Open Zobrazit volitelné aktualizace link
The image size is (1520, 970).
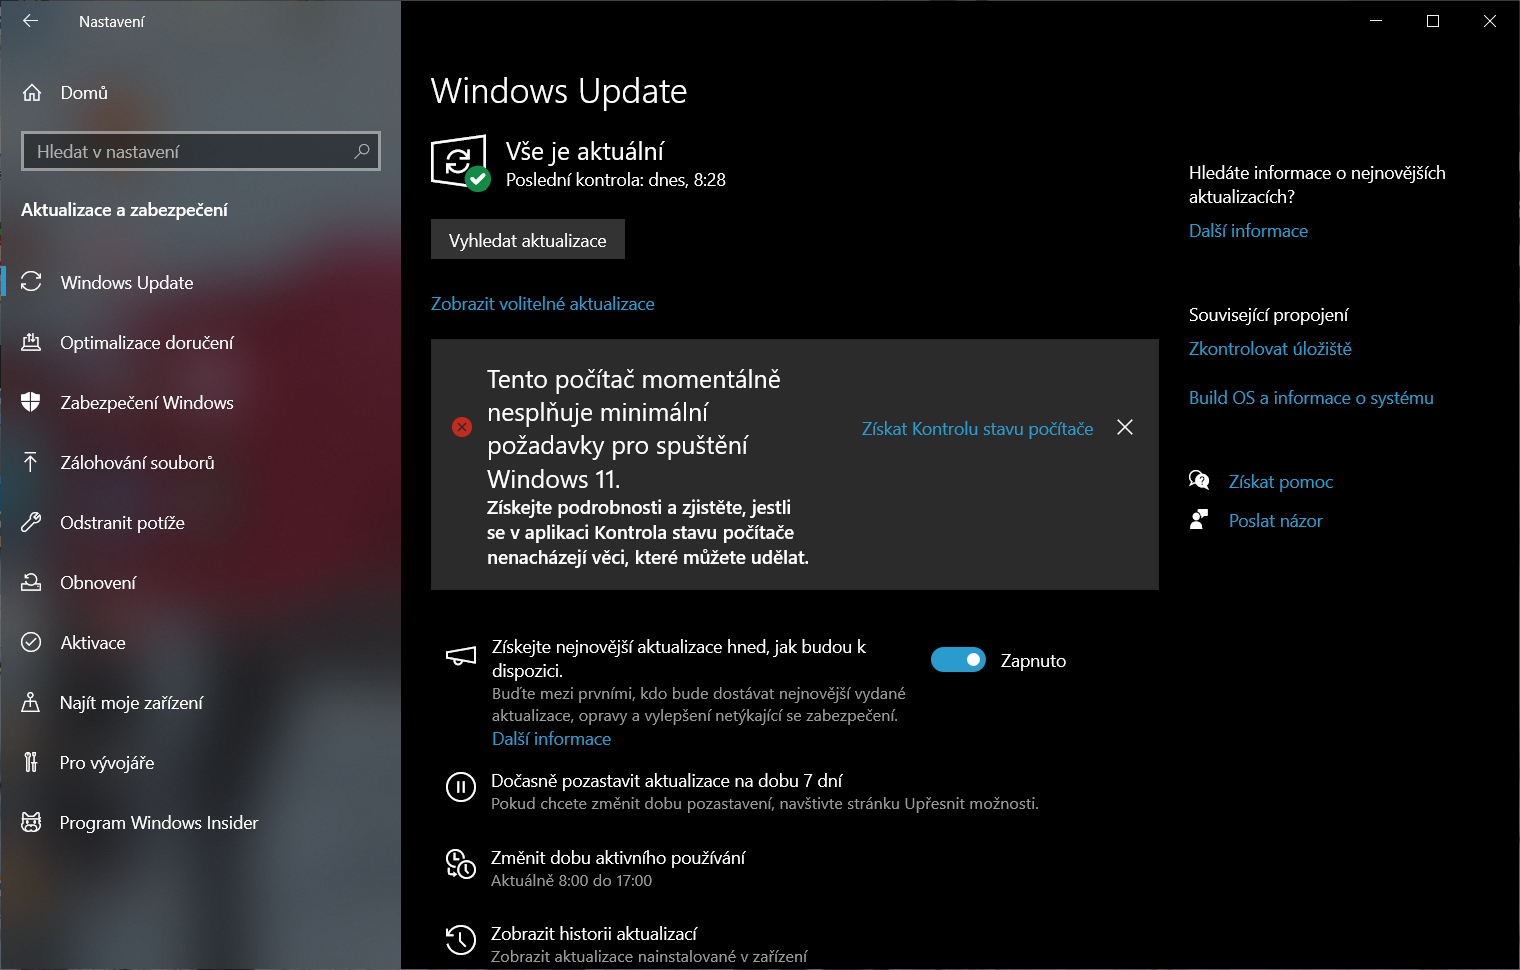543,303
